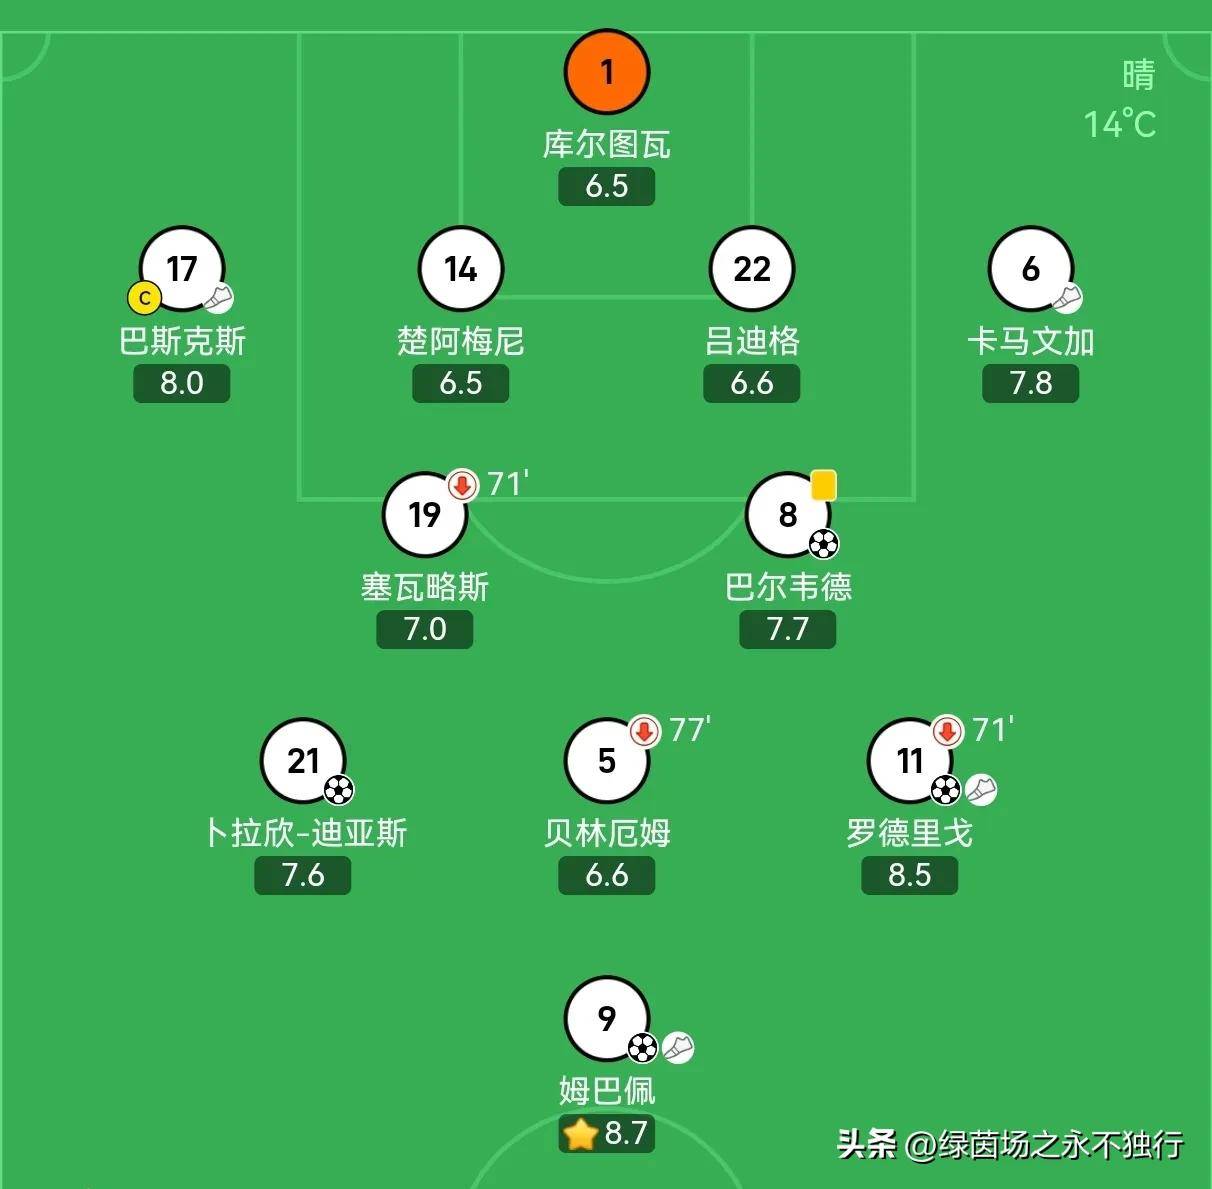Open player 罗德里戈 name label
Screen dimensions: 1212x1189
pyautogui.click(x=909, y=832)
